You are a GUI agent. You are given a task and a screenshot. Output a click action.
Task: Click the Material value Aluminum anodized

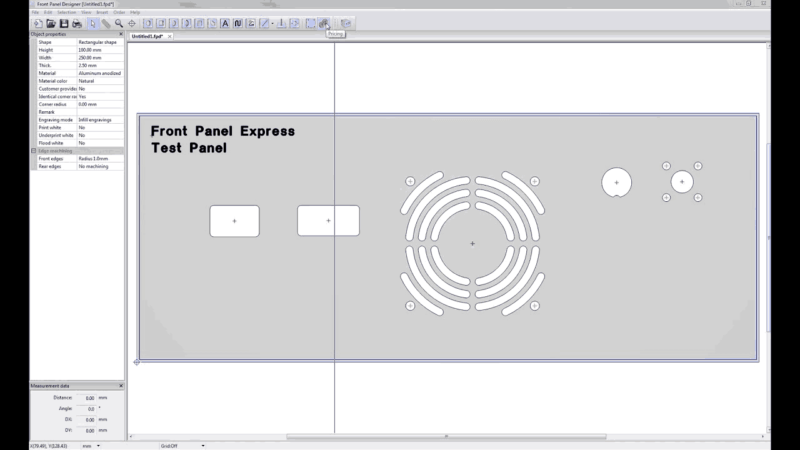click(100, 73)
